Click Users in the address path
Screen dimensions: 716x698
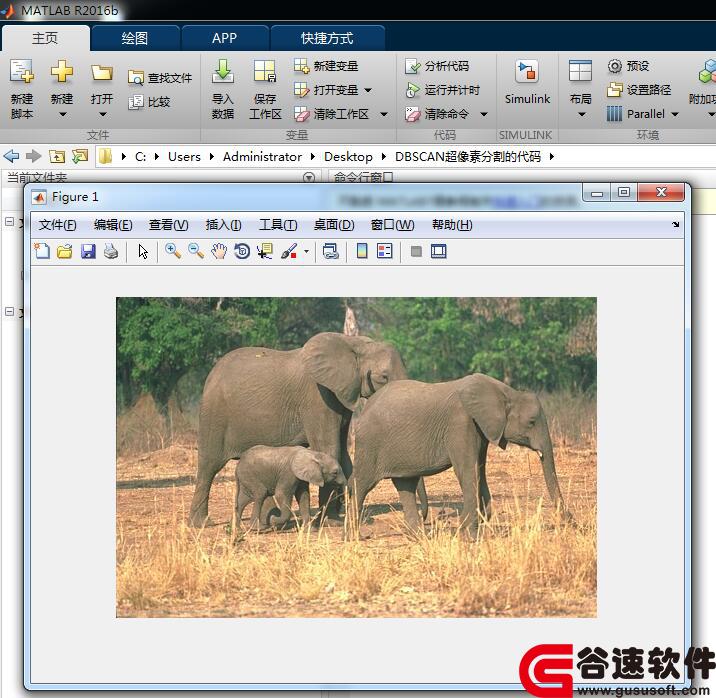pyautogui.click(x=184, y=157)
